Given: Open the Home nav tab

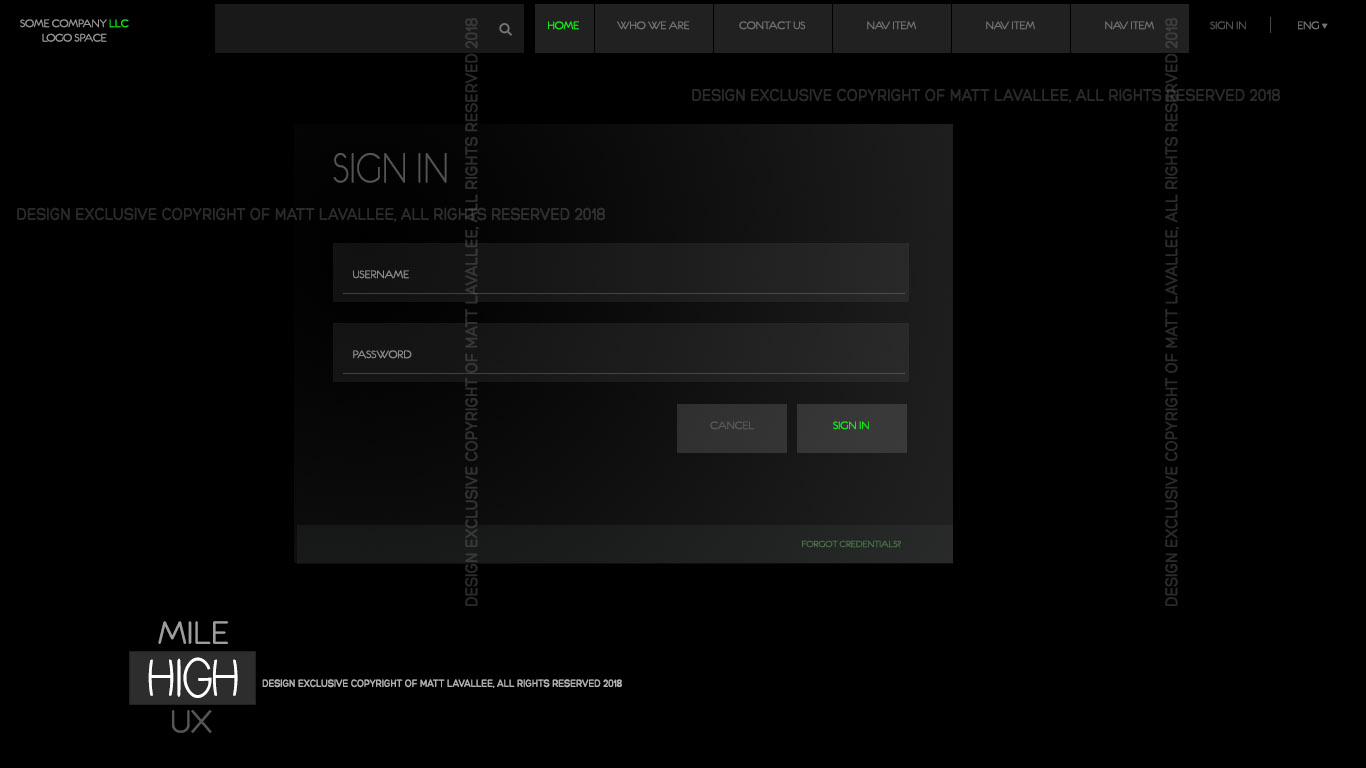Looking at the screenshot, I should pyautogui.click(x=563, y=26).
